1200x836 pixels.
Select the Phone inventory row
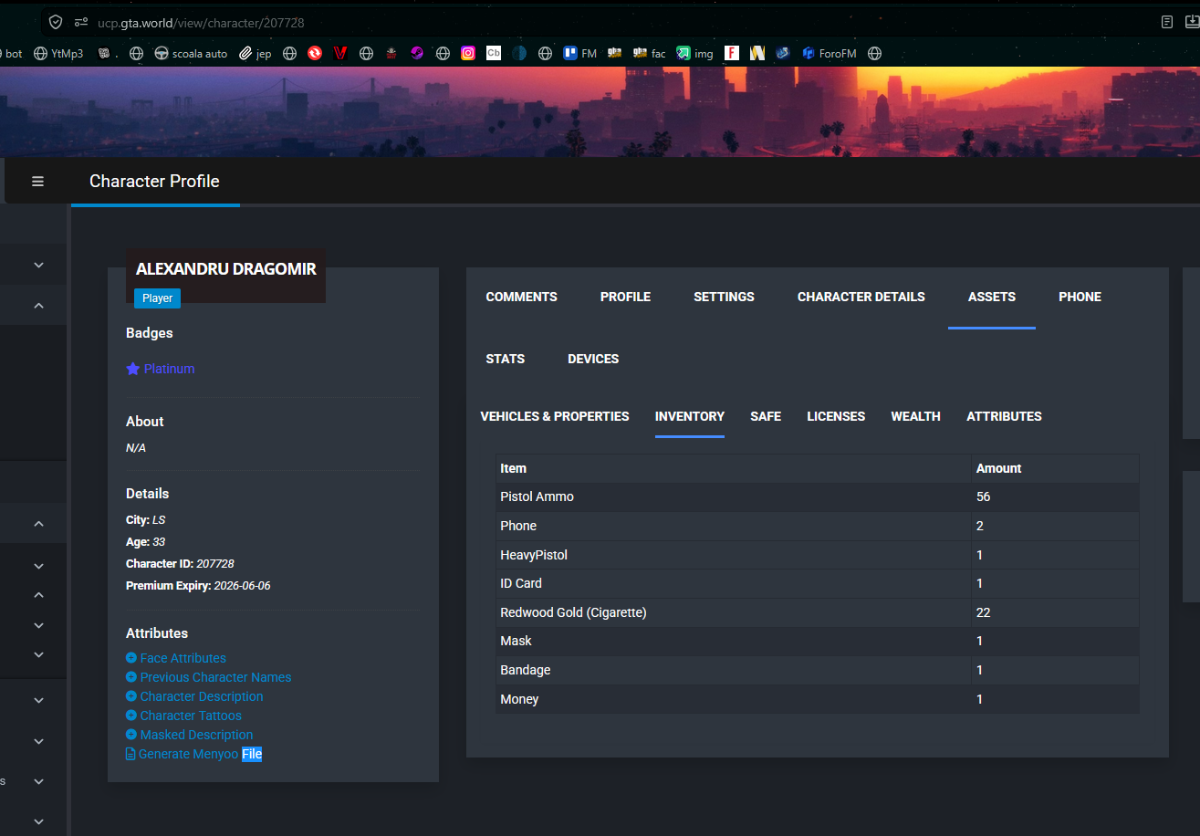click(x=817, y=526)
